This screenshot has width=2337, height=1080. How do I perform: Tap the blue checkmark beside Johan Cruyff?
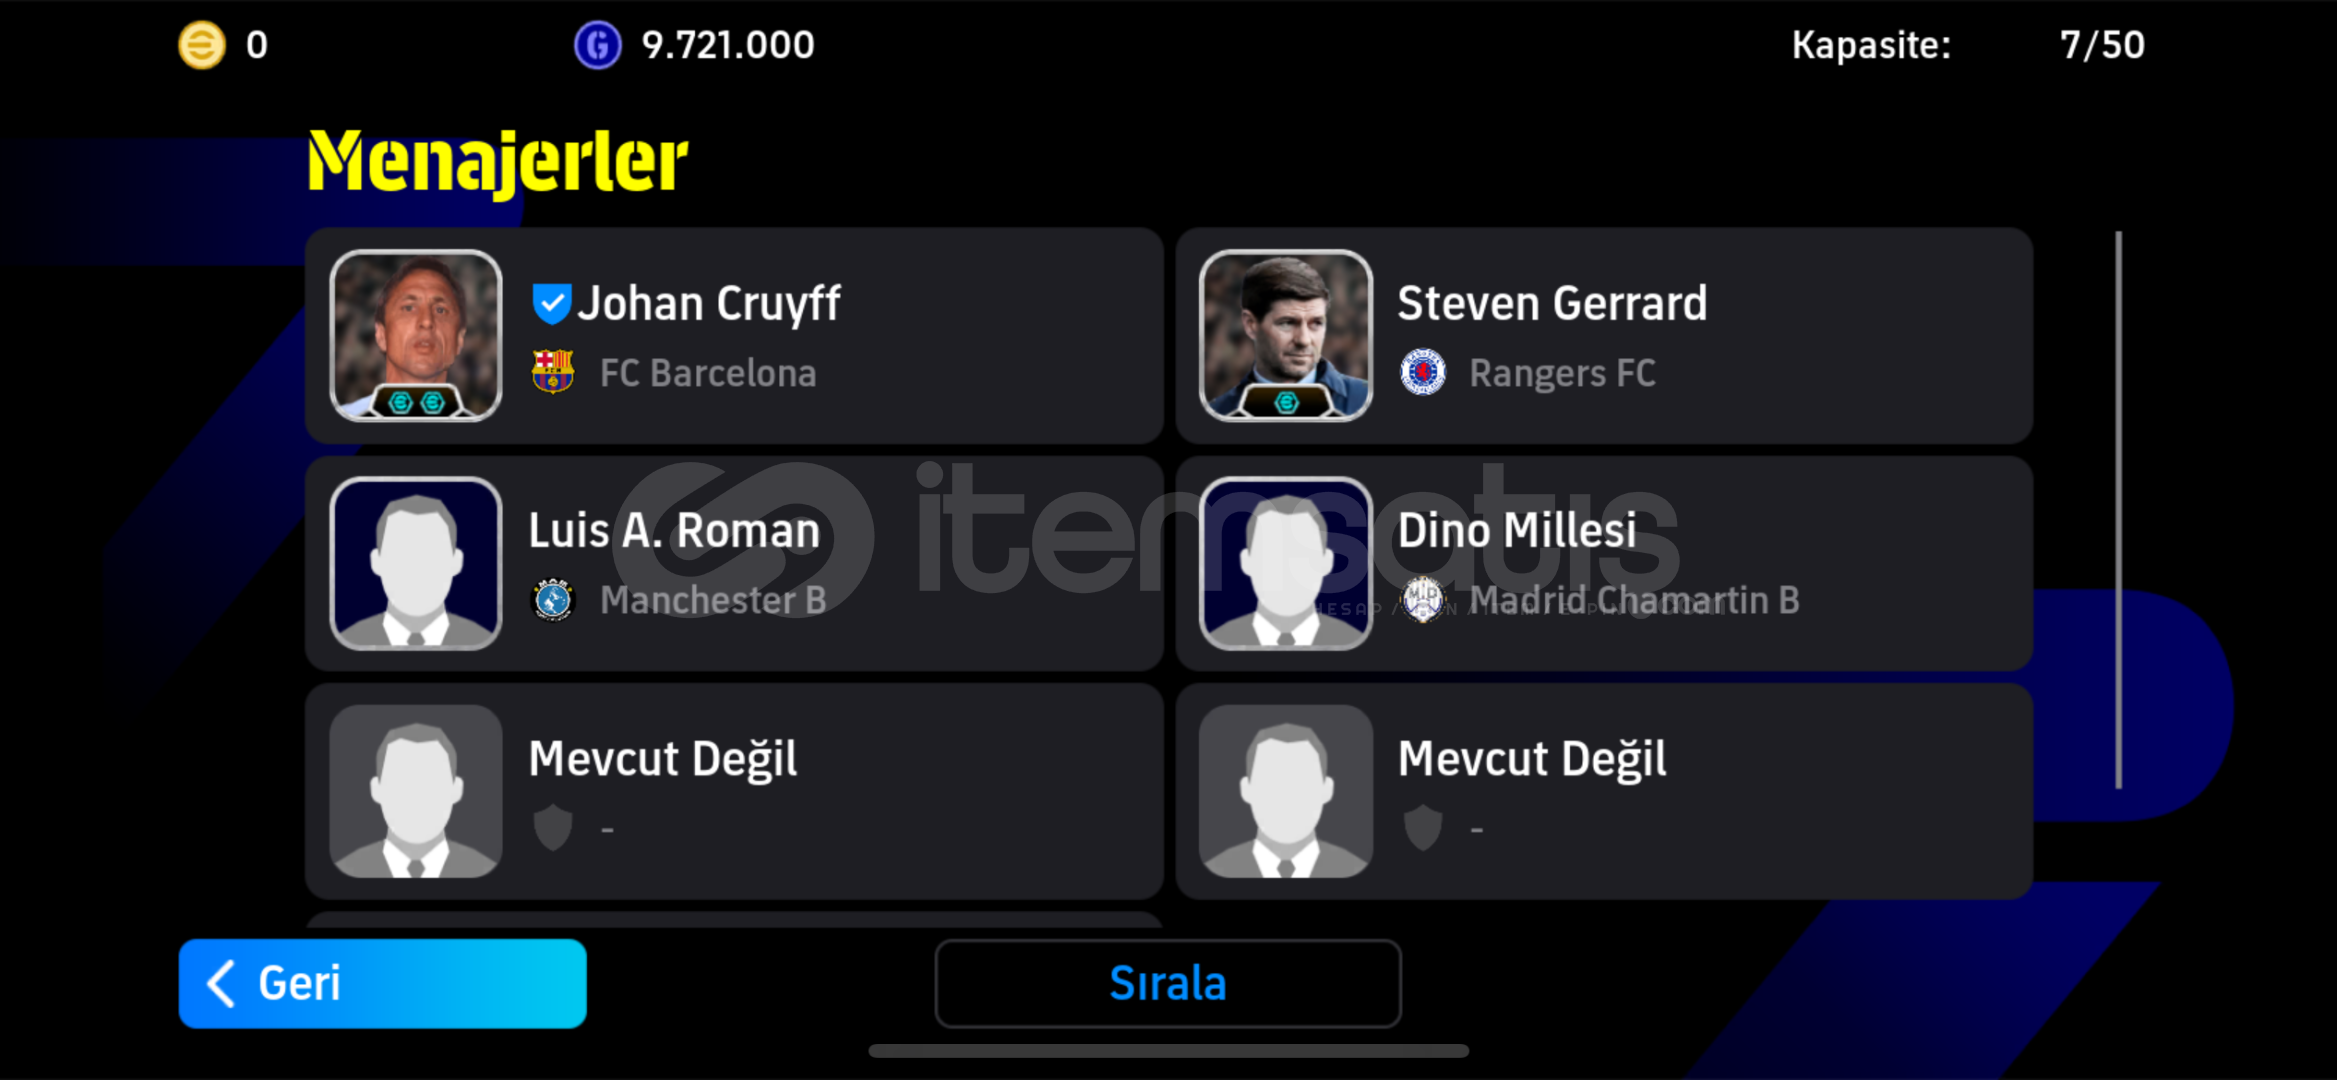tap(551, 304)
